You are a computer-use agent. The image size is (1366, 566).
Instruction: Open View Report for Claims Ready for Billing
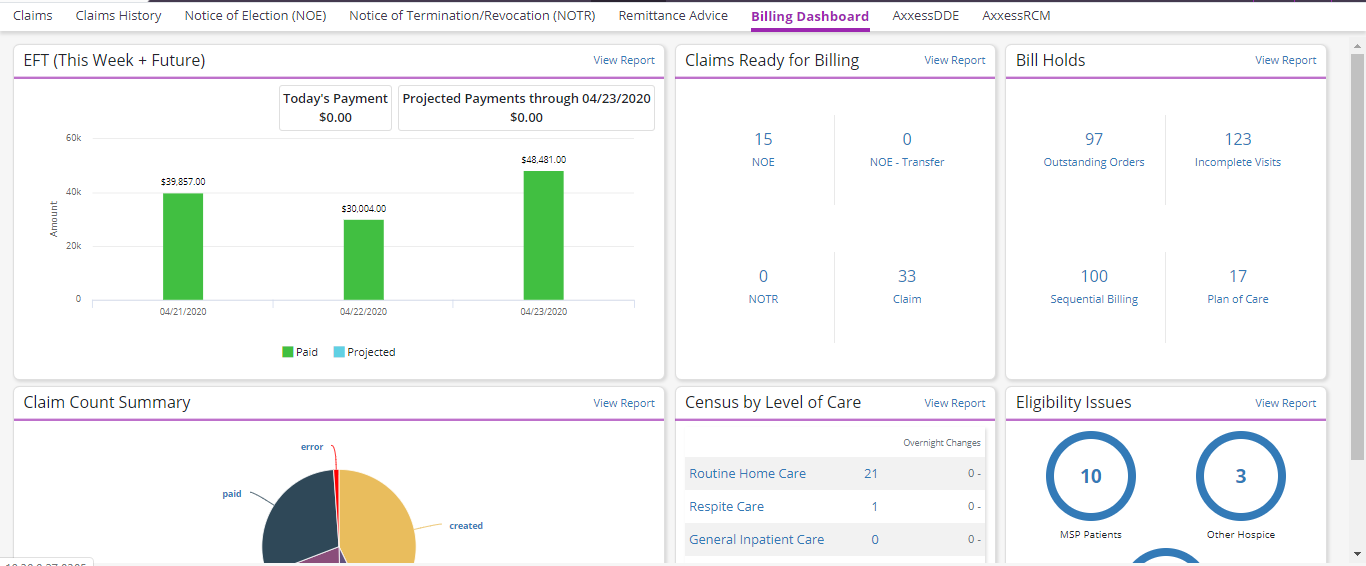(x=954, y=60)
